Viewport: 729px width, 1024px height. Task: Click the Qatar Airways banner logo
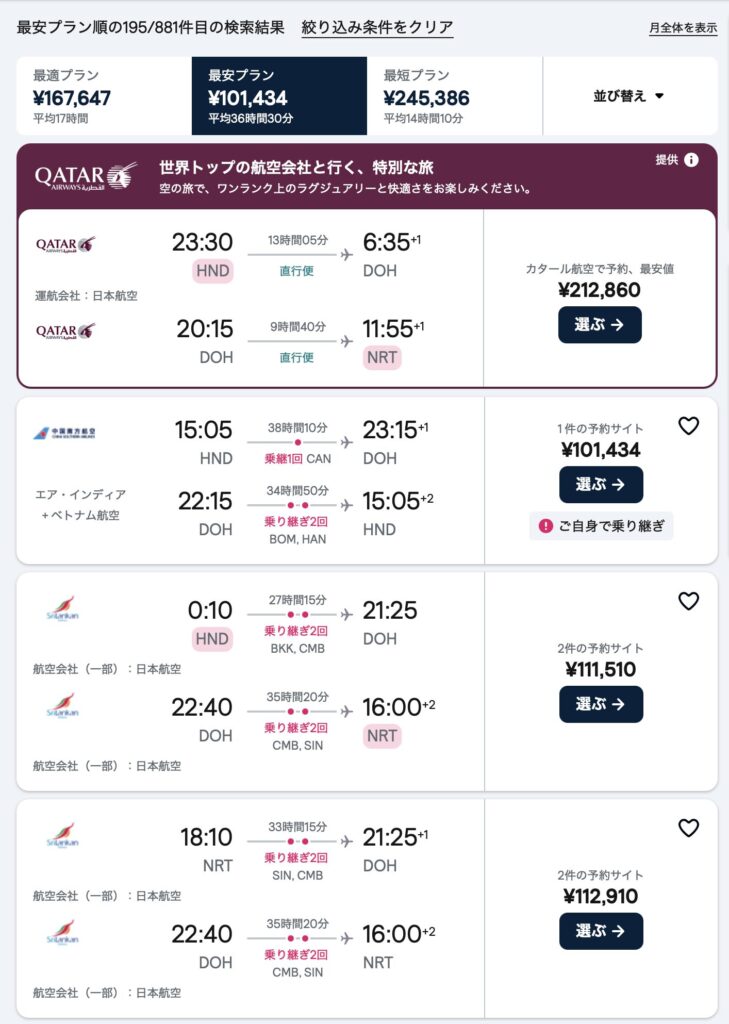(x=86, y=176)
